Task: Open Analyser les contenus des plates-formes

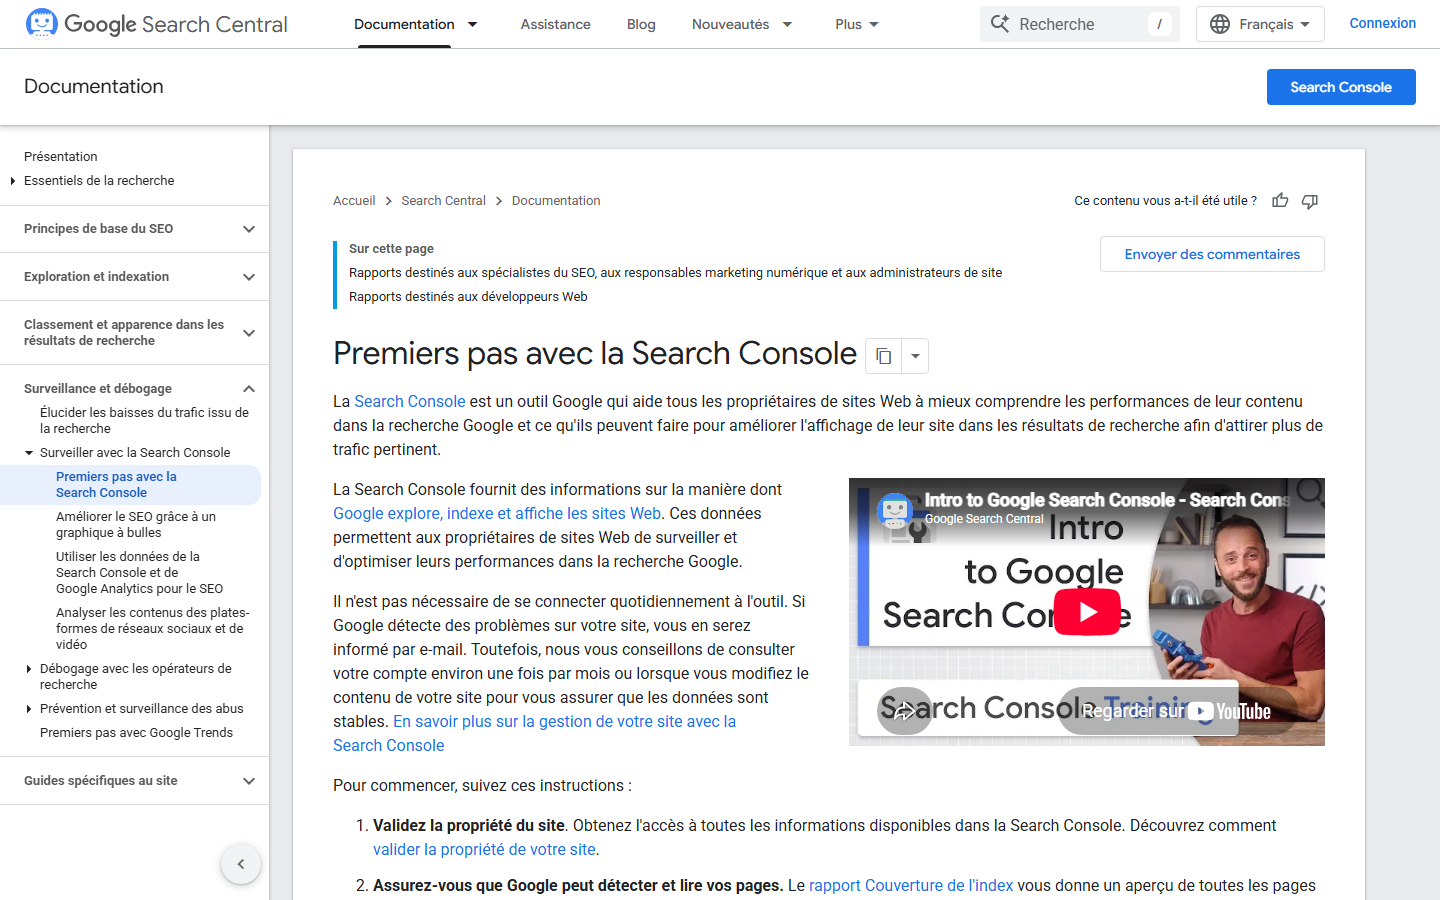Action: point(152,629)
